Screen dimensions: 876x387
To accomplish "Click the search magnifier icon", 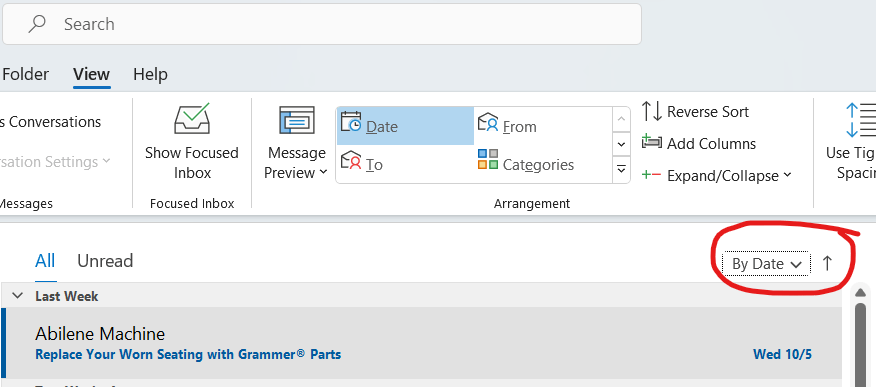I will 37,24.
